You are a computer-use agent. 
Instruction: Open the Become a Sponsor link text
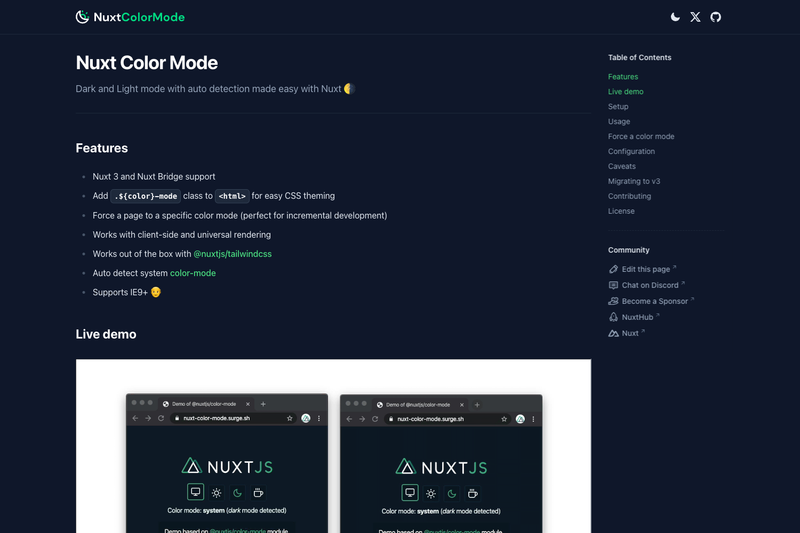[x=655, y=301]
